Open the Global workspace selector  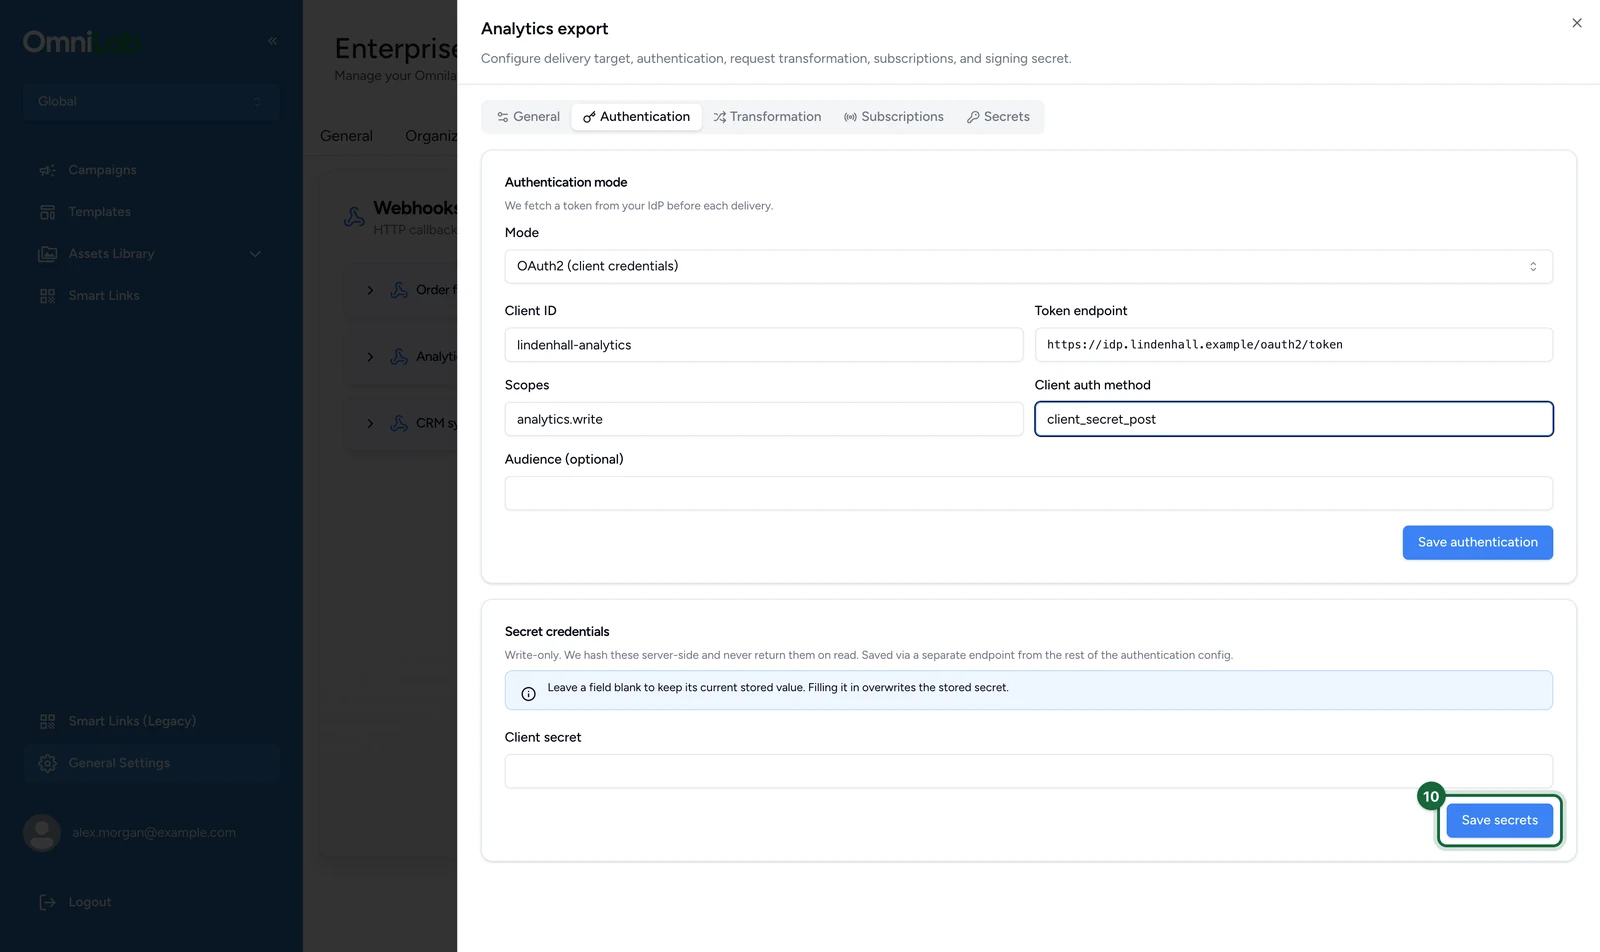point(151,101)
